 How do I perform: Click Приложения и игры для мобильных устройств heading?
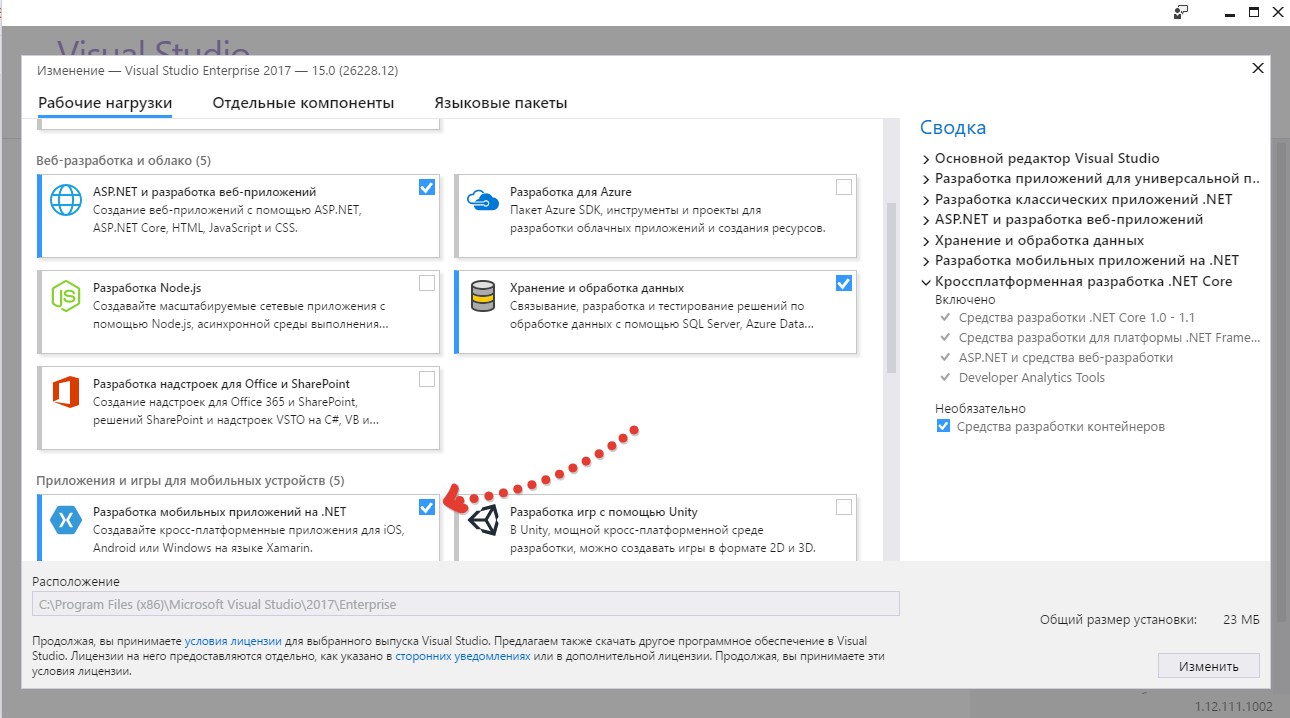coord(190,481)
